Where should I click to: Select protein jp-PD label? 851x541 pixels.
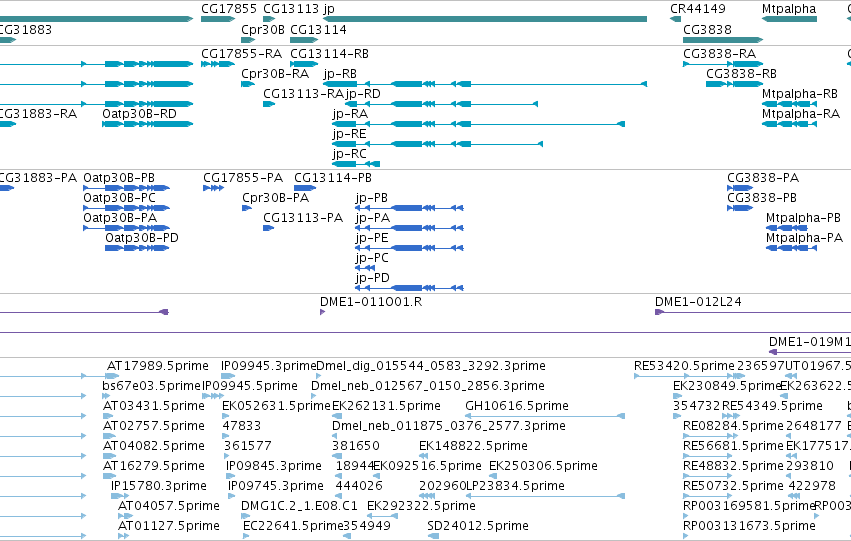click(372, 278)
